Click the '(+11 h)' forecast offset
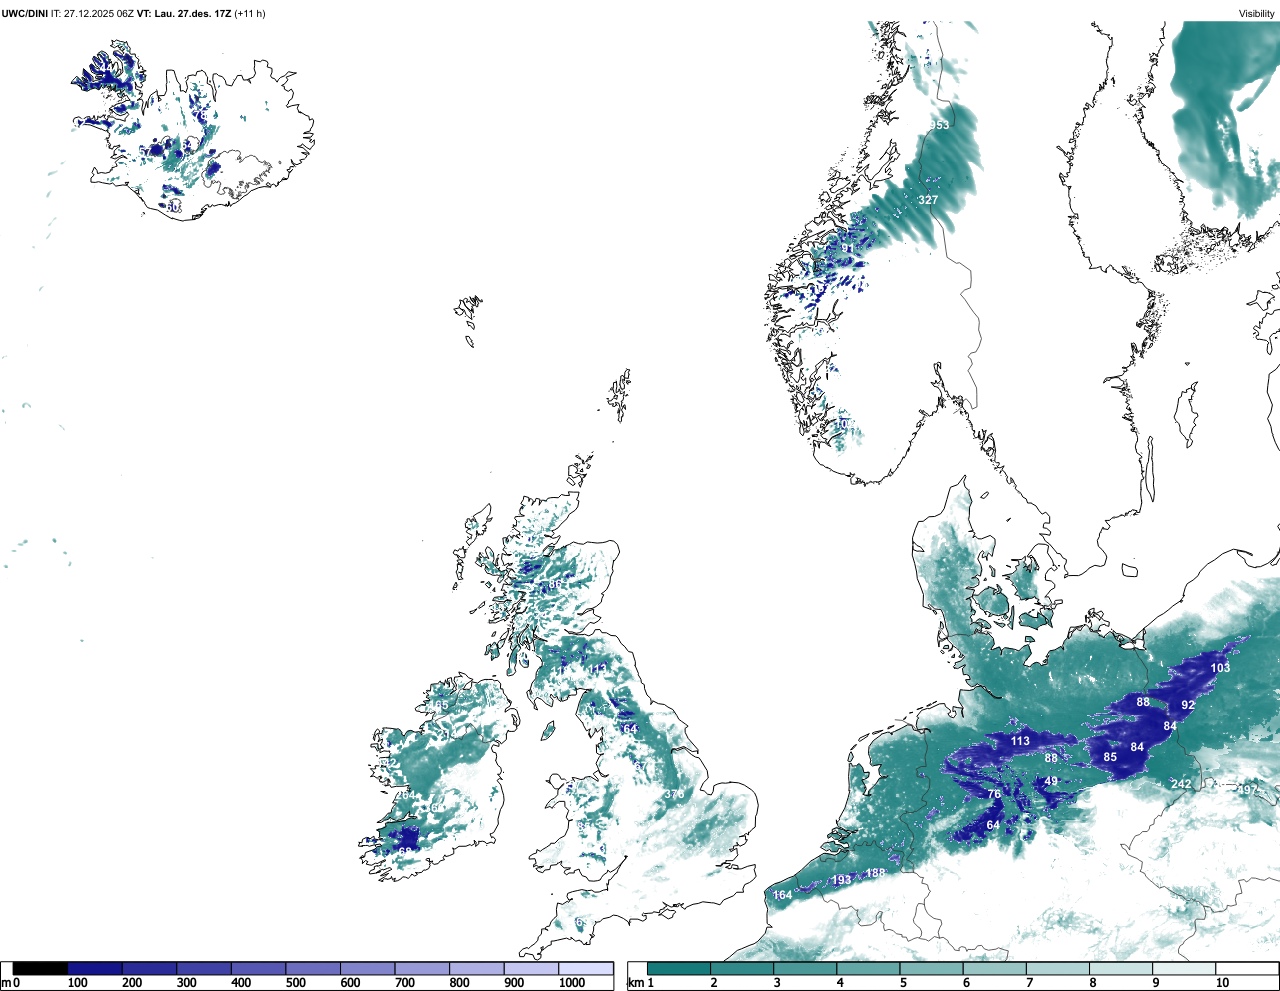The image size is (1280, 991). 250,13
